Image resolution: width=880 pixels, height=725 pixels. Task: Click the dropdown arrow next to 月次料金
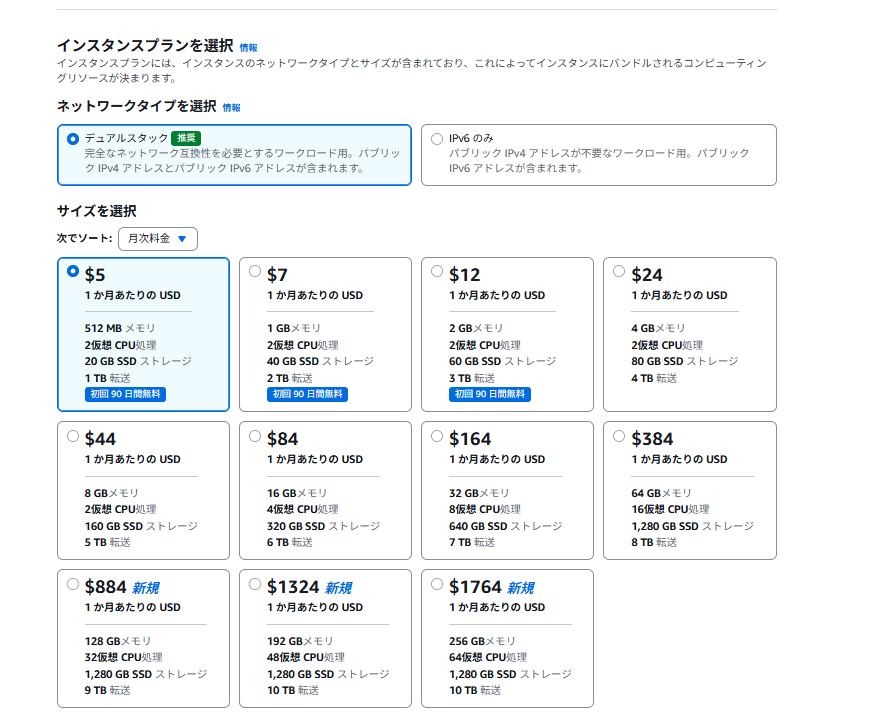coord(182,239)
